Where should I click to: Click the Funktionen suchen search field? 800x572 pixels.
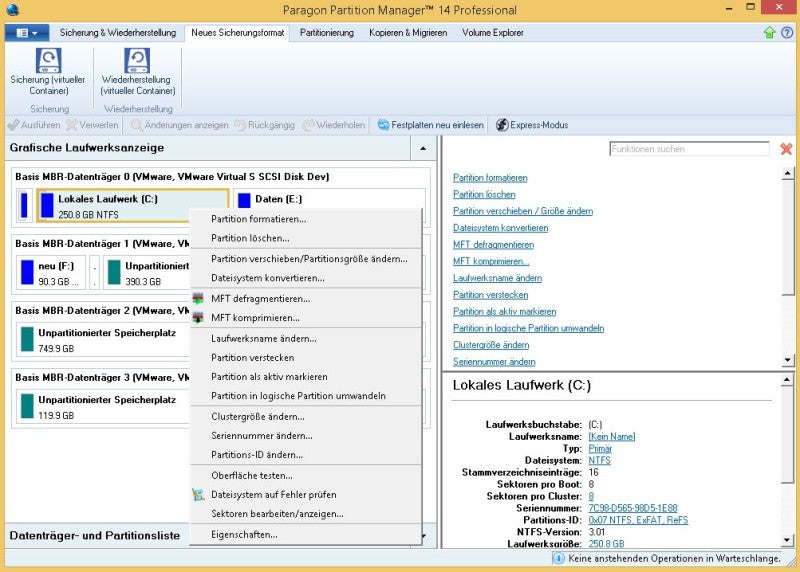[x=689, y=149]
